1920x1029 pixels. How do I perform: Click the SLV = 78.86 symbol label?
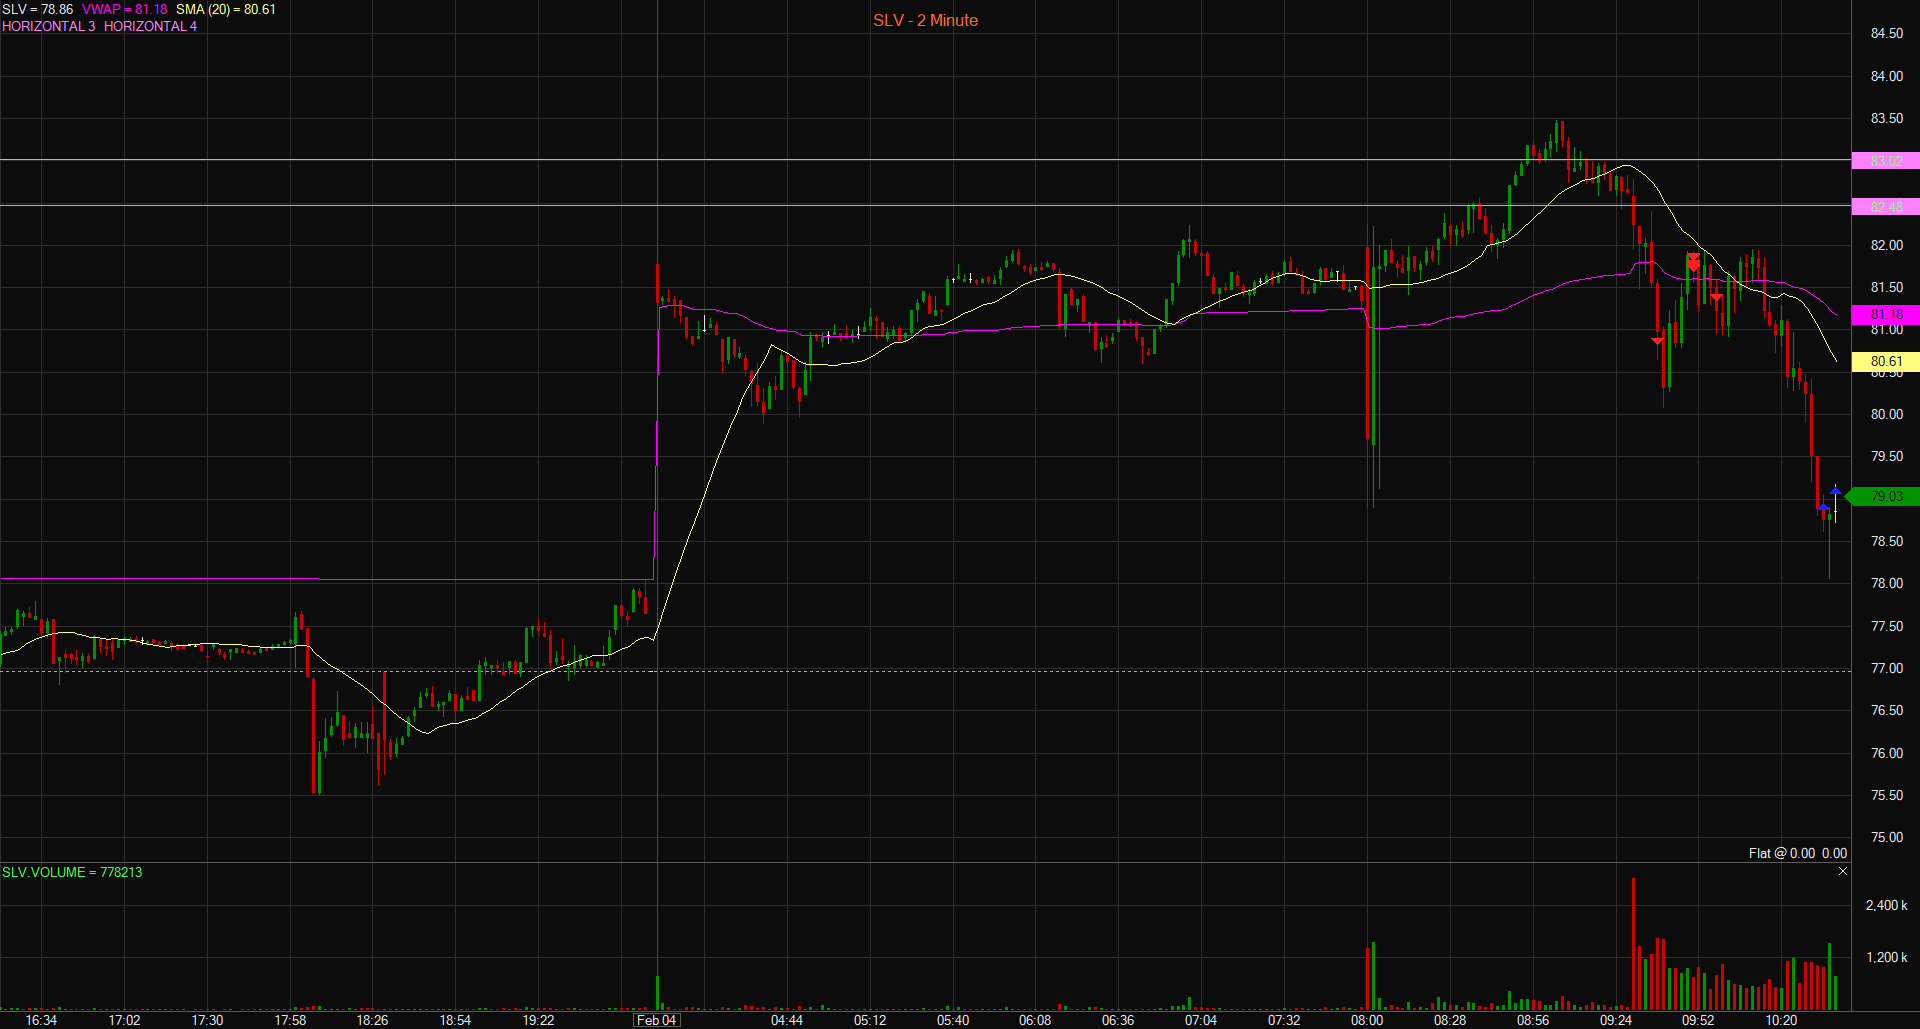[x=37, y=9]
